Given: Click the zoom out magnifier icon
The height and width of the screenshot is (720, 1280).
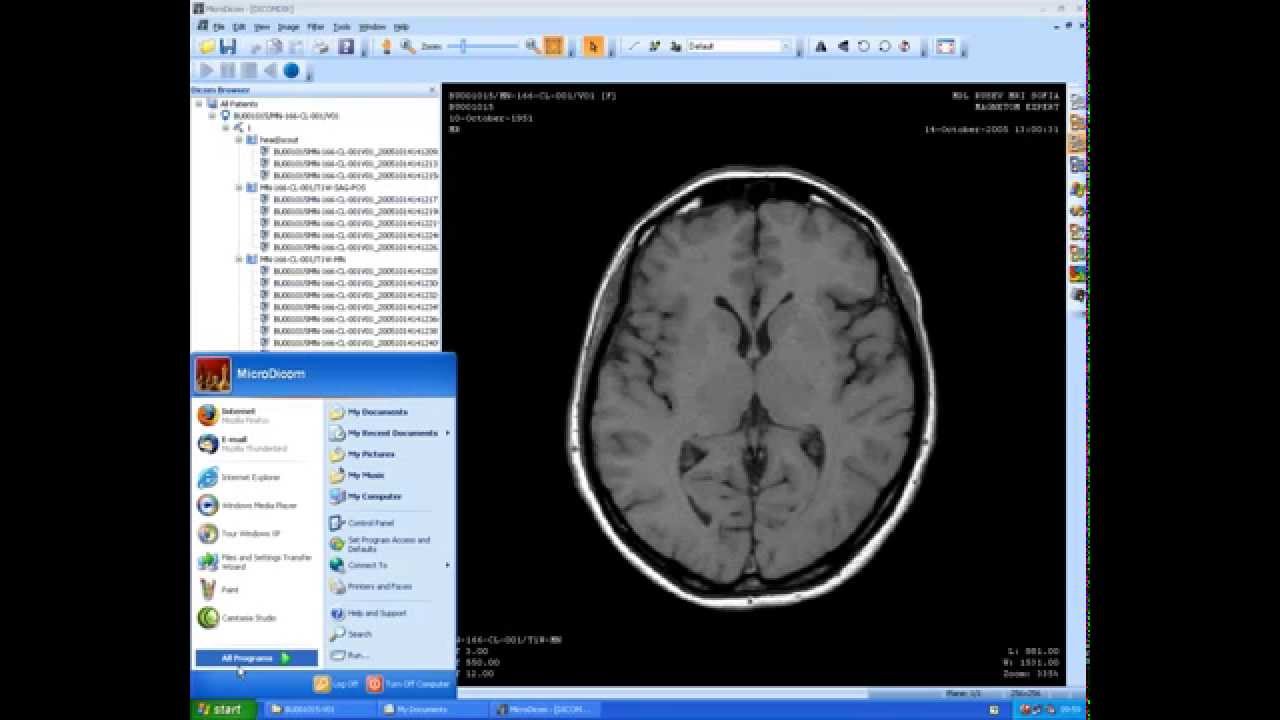Looking at the screenshot, I should point(408,46).
